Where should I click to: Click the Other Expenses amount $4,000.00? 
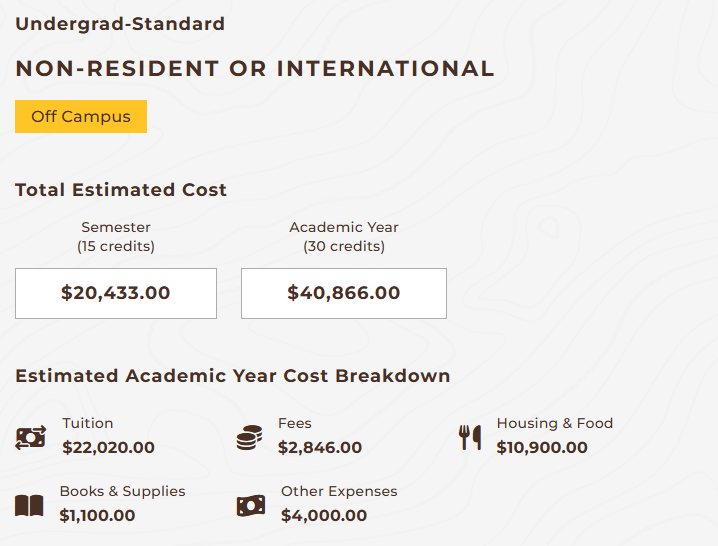click(324, 516)
